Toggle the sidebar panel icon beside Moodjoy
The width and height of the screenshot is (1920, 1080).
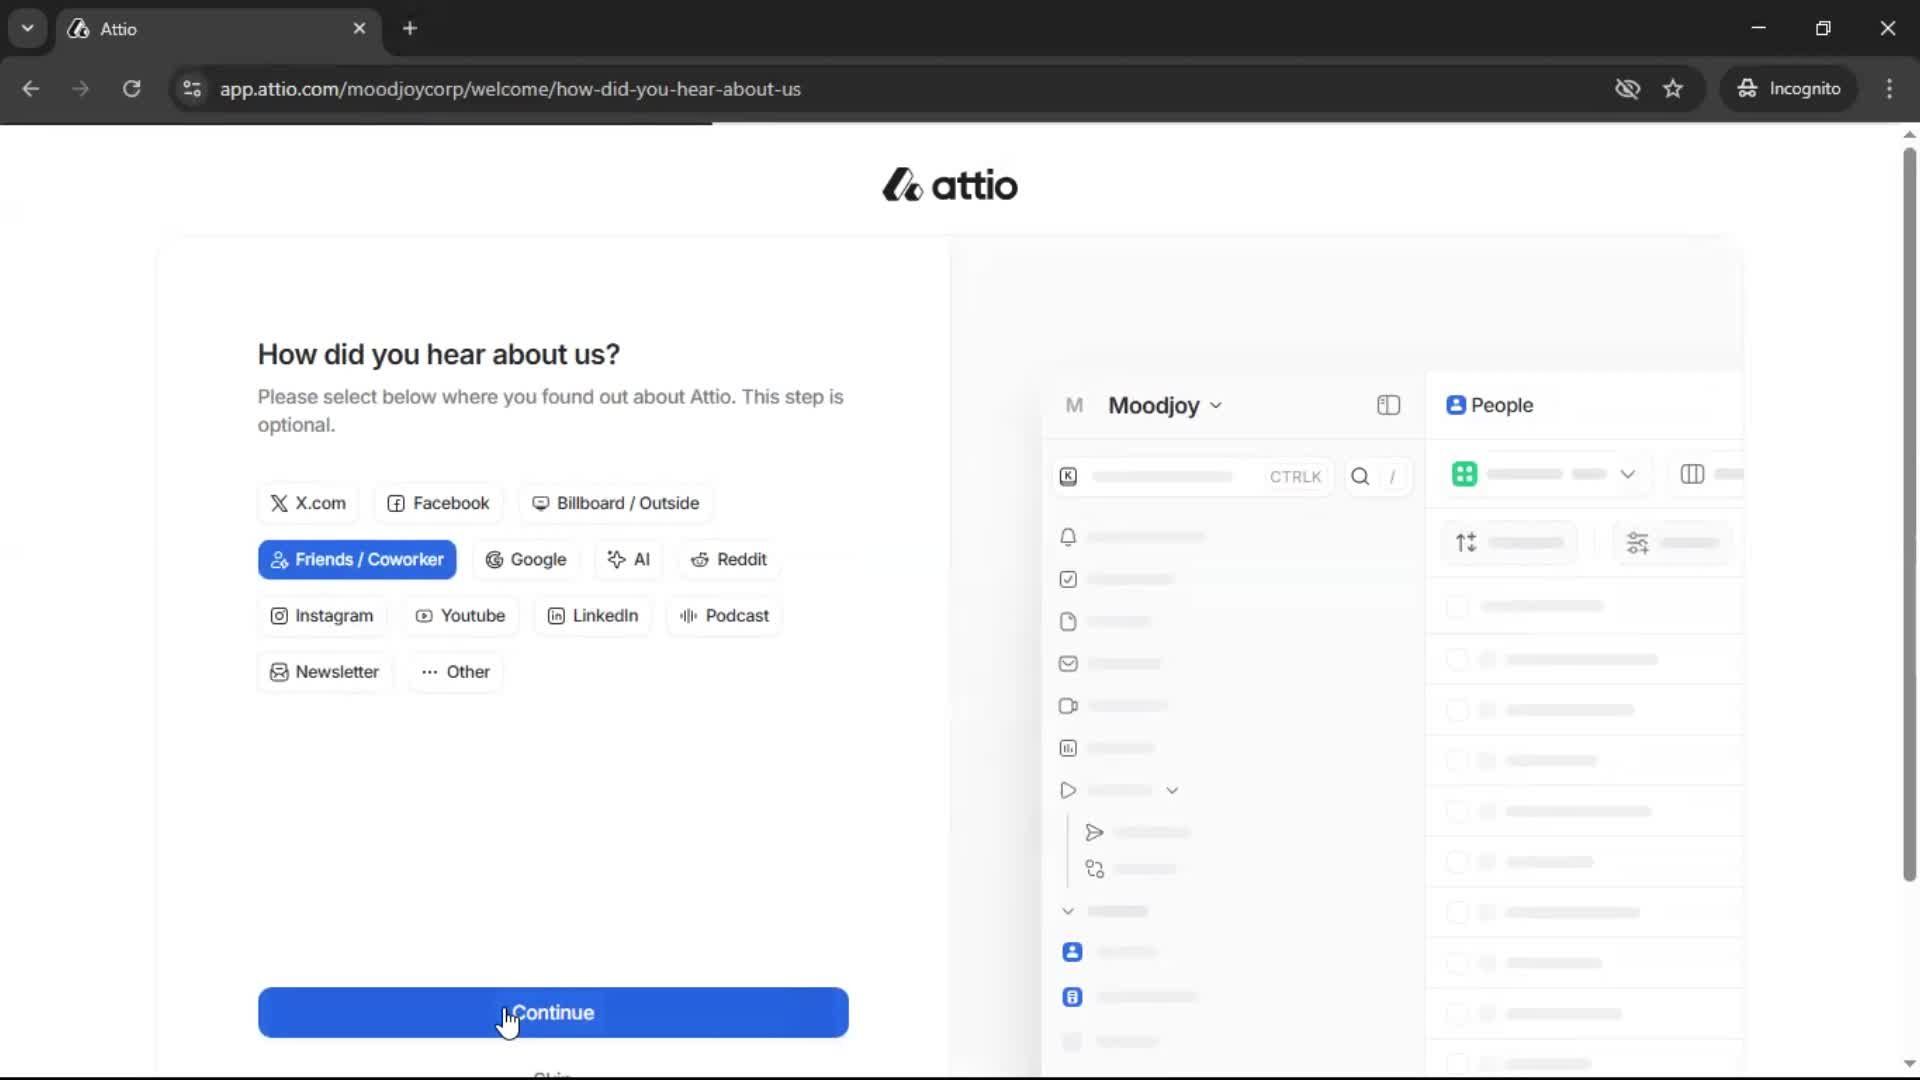pos(1388,405)
